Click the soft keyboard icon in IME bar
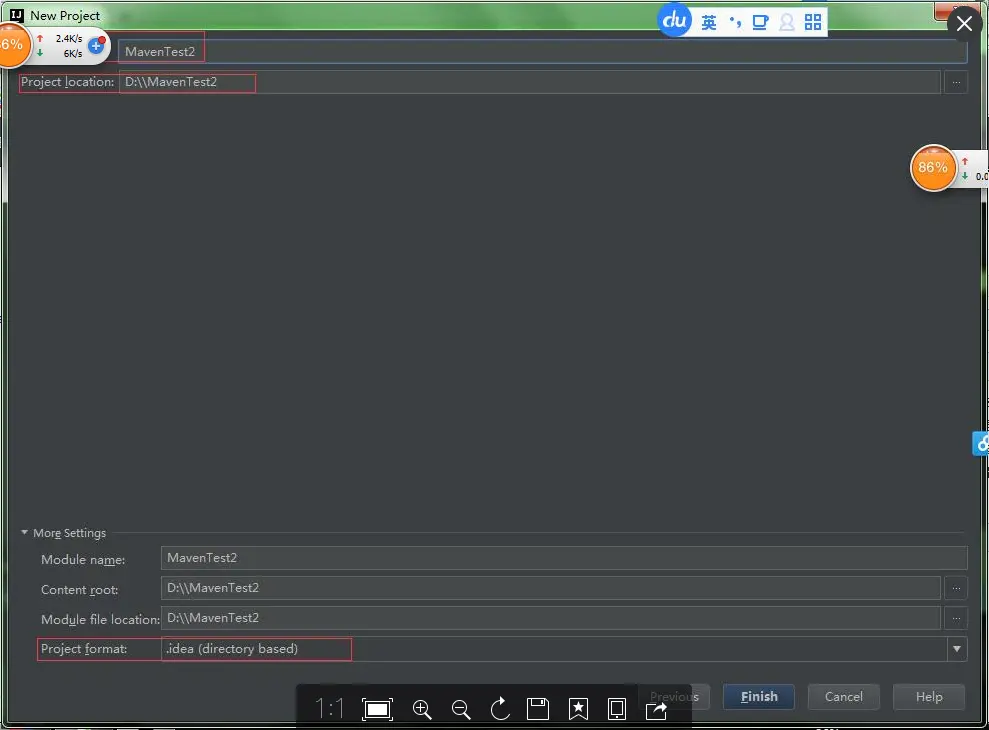 [x=761, y=23]
